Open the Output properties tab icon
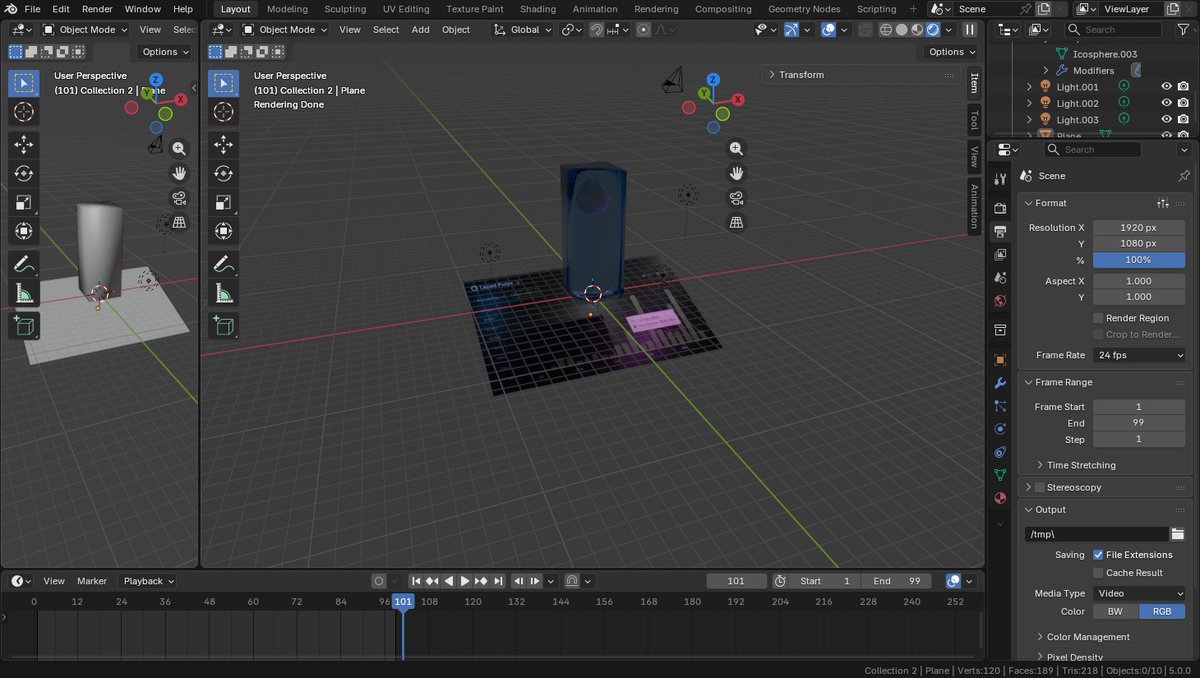This screenshot has width=1200, height=678. tap(1000, 231)
